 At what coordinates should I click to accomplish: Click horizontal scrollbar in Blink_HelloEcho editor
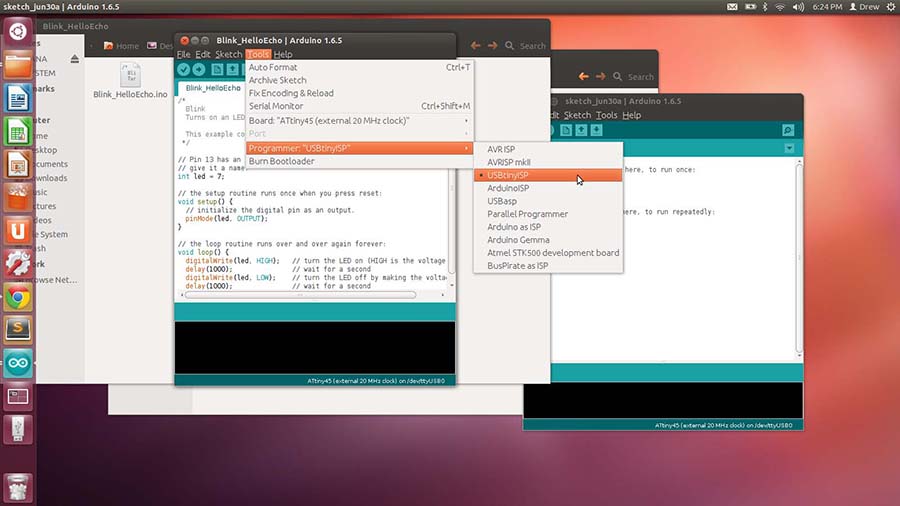click(300, 295)
